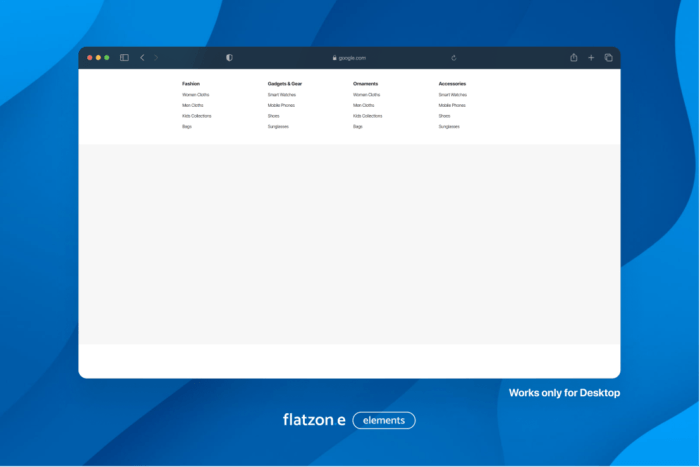Select the Fashion menu heading
Viewport: 700px width, 467px height.
pos(190,84)
